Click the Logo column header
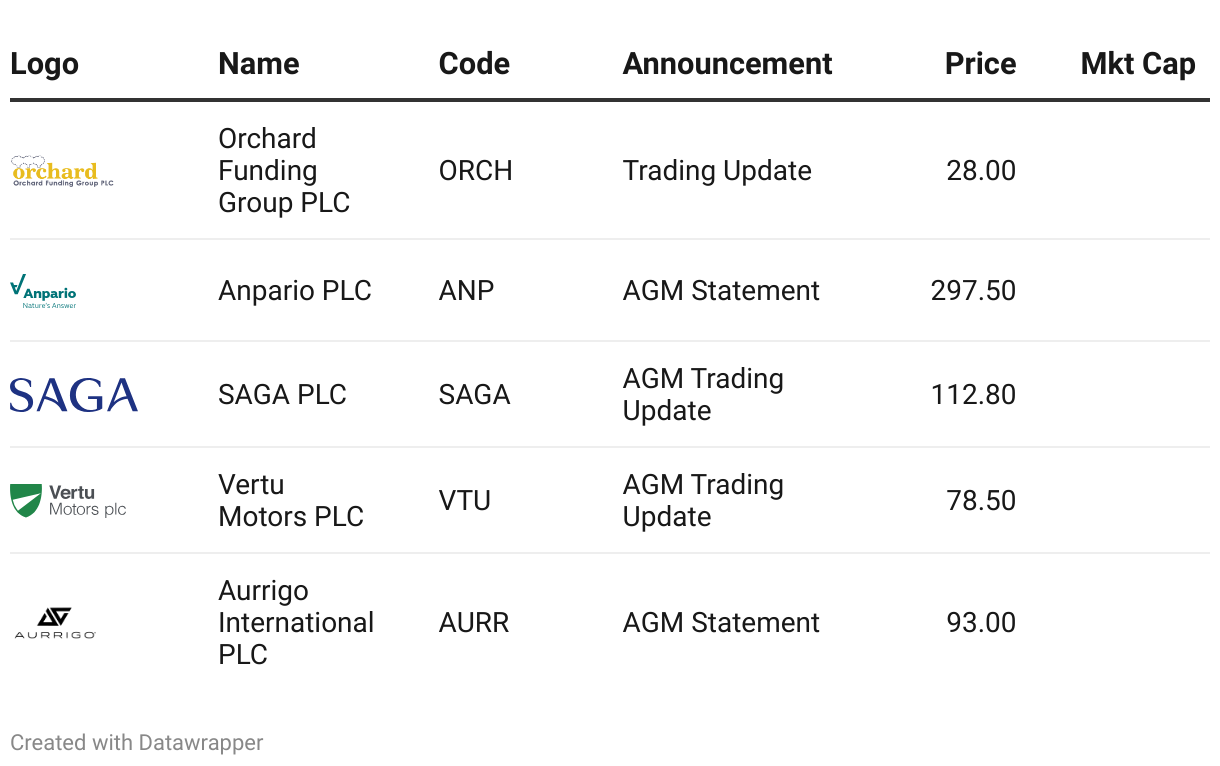This screenshot has height=766, width=1220. click(x=44, y=64)
